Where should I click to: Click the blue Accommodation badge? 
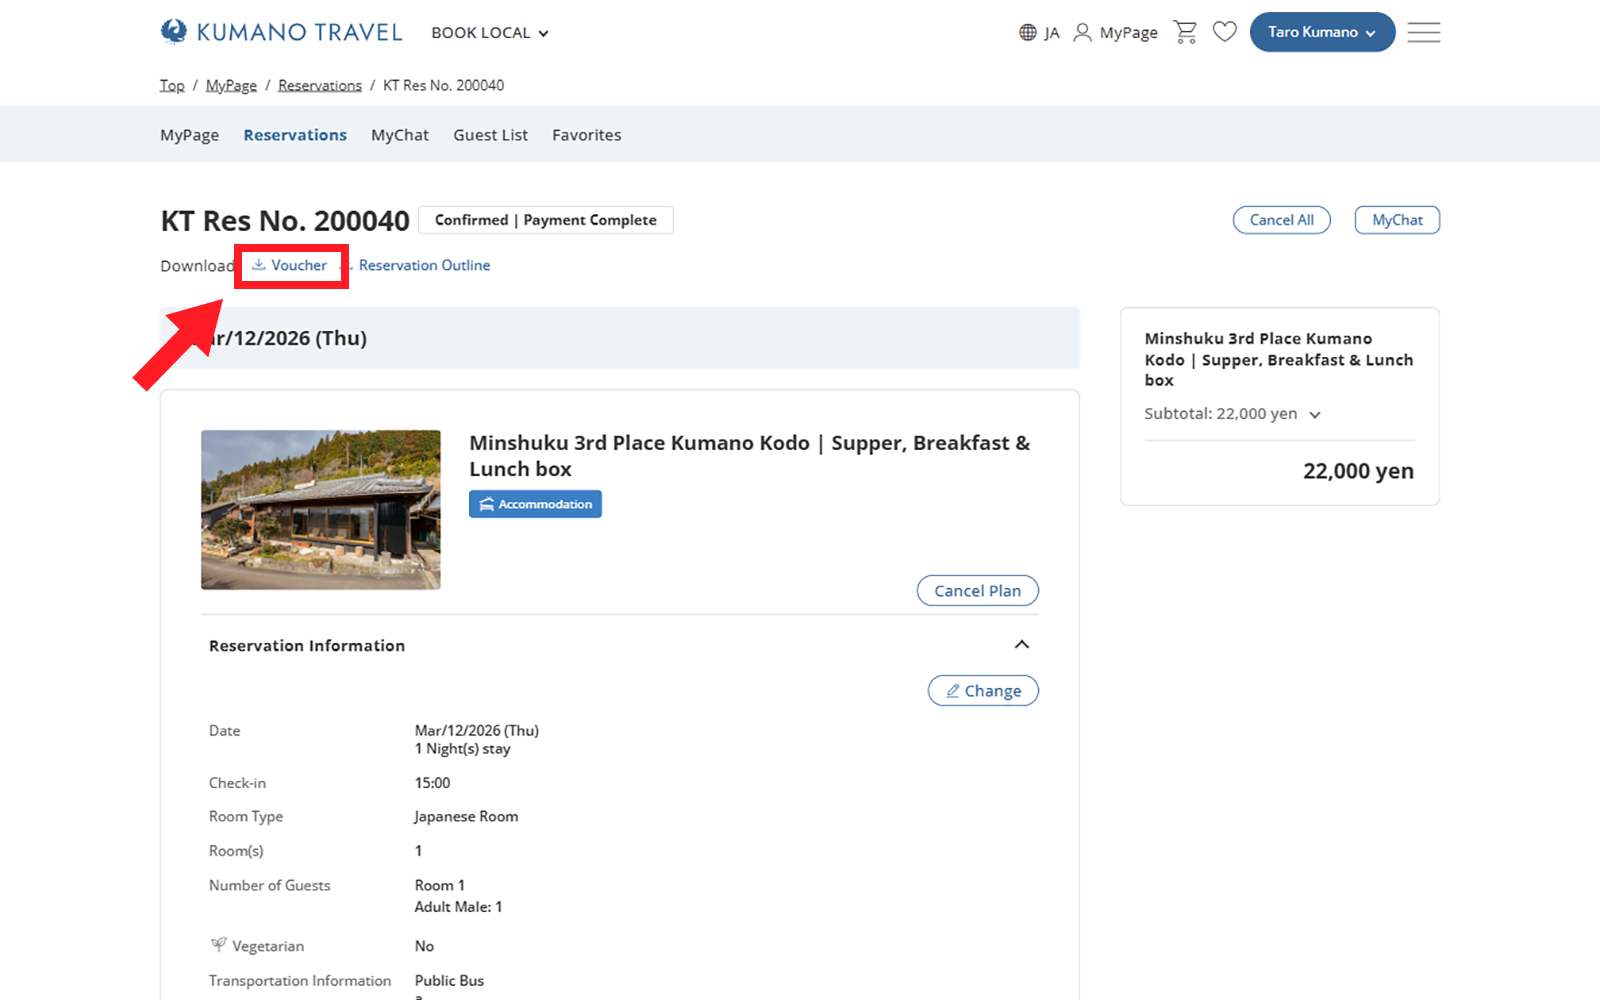(x=535, y=504)
